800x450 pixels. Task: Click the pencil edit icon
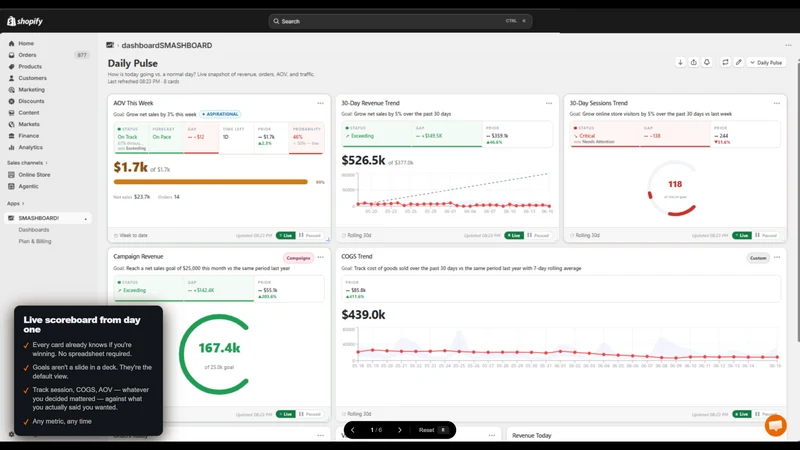pyautogui.click(x=738, y=62)
